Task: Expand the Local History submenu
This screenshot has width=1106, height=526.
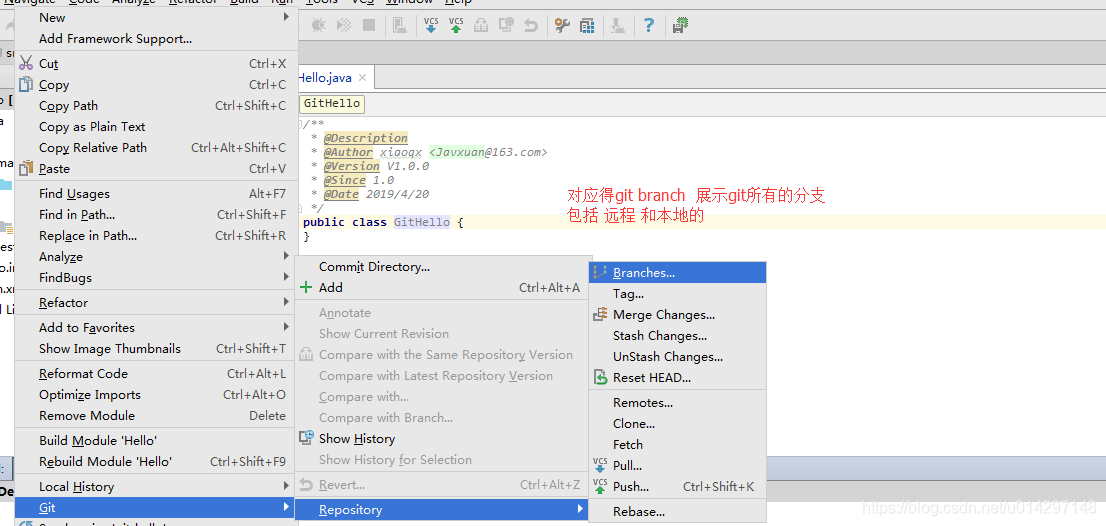Action: tap(286, 486)
